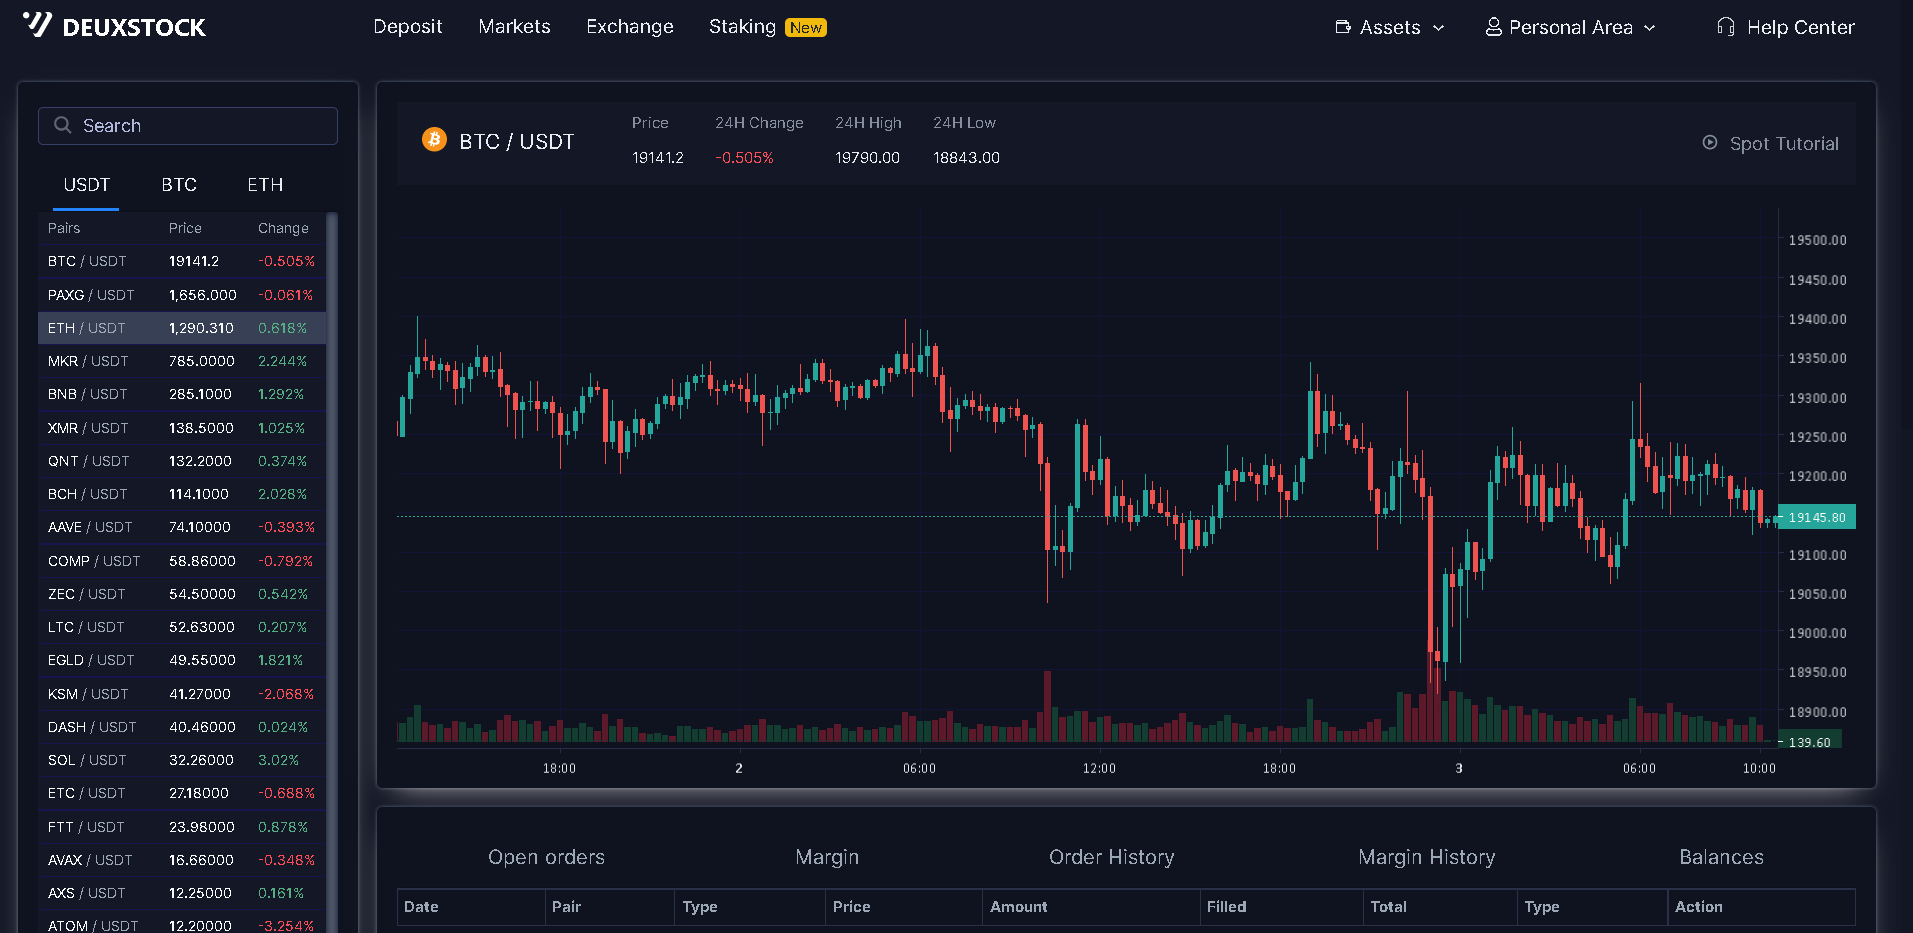Click the Change column header
The image size is (1913, 933).
click(283, 228)
